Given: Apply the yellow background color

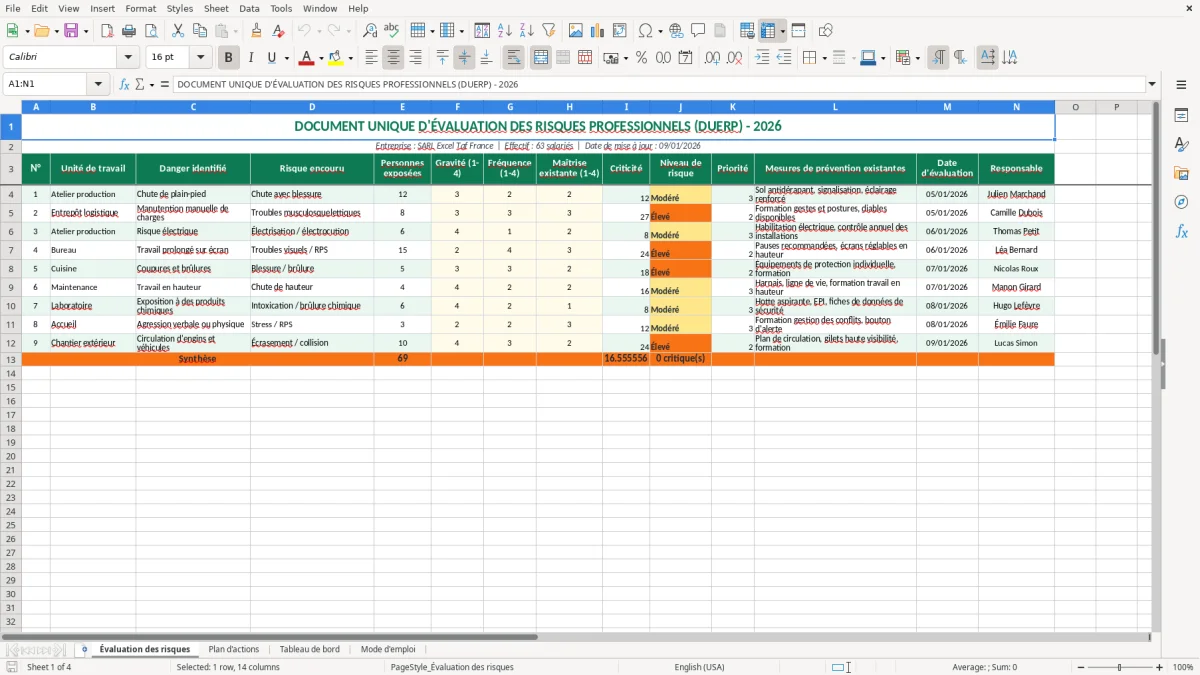Looking at the screenshot, I should click(336, 58).
